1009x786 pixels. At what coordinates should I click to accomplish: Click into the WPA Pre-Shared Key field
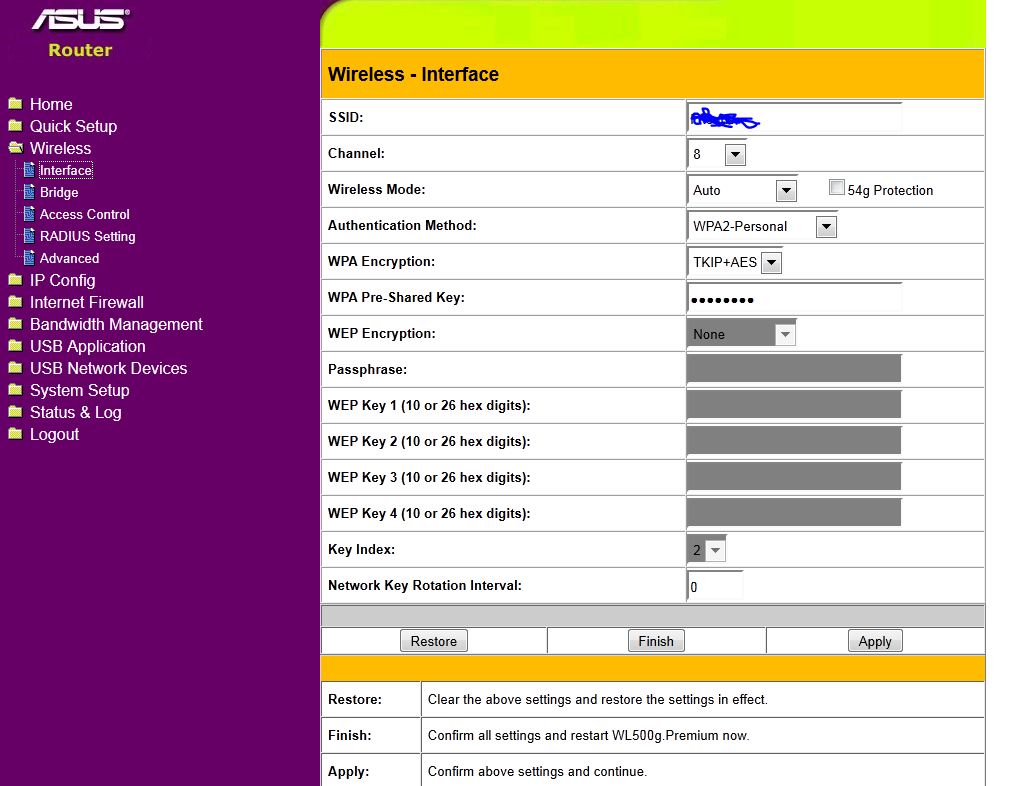click(x=794, y=299)
